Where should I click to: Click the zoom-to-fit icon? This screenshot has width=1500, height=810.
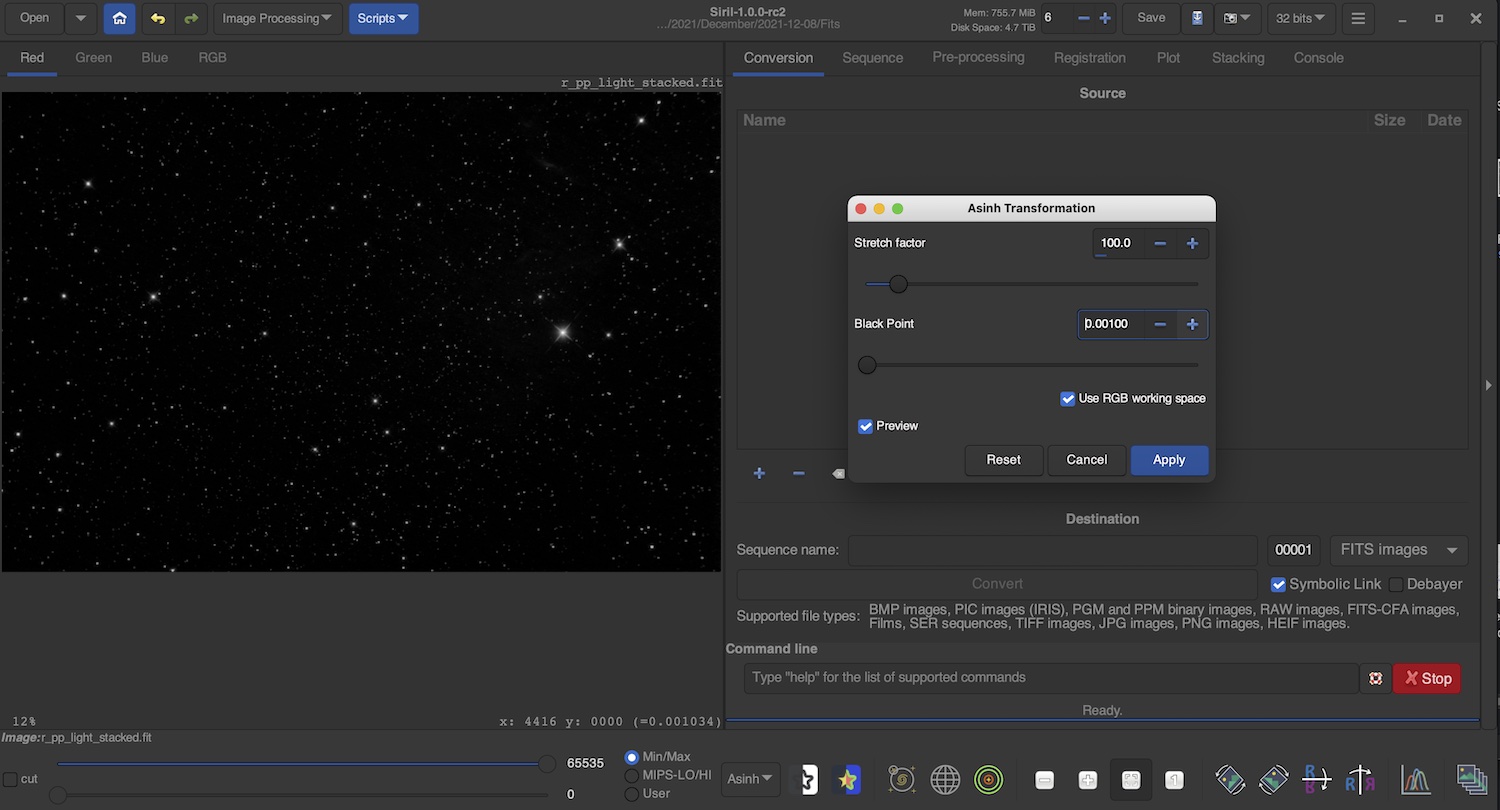1131,779
